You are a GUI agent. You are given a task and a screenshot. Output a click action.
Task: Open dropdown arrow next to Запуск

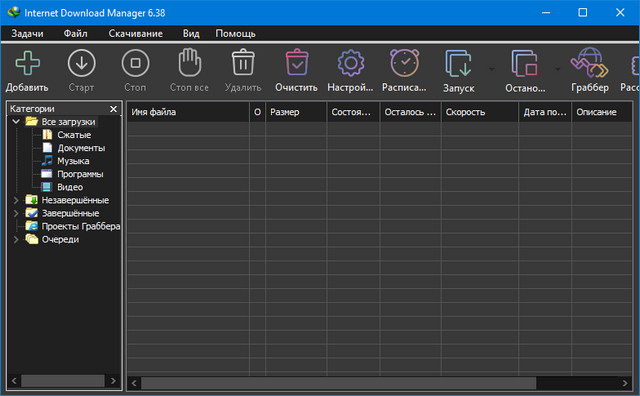point(492,69)
